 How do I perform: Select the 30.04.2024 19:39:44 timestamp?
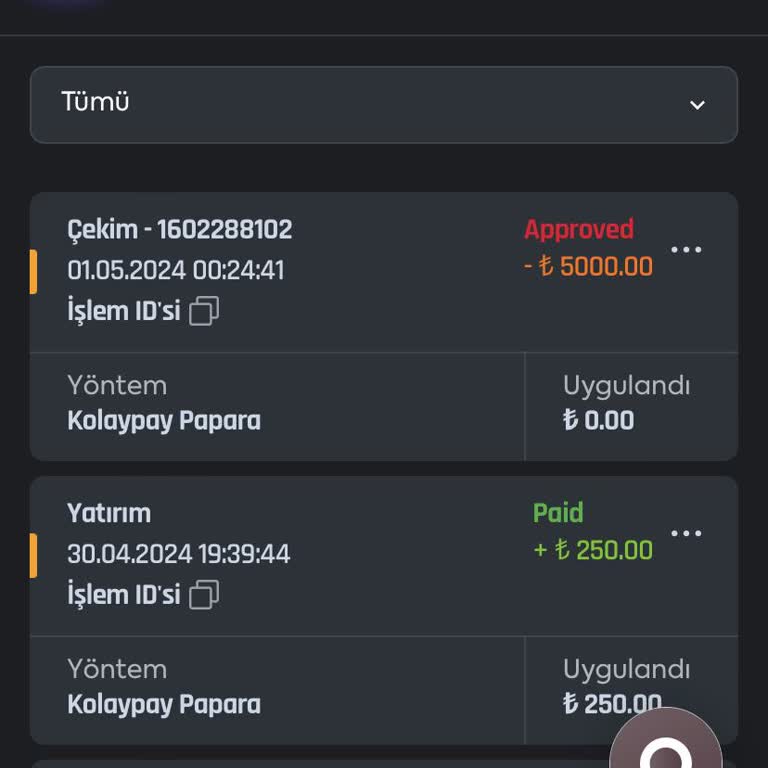179,554
